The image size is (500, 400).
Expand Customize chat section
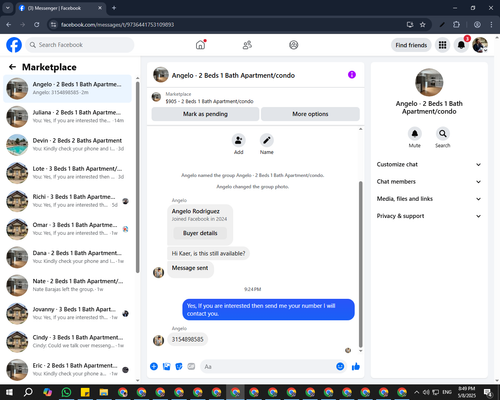(x=429, y=164)
